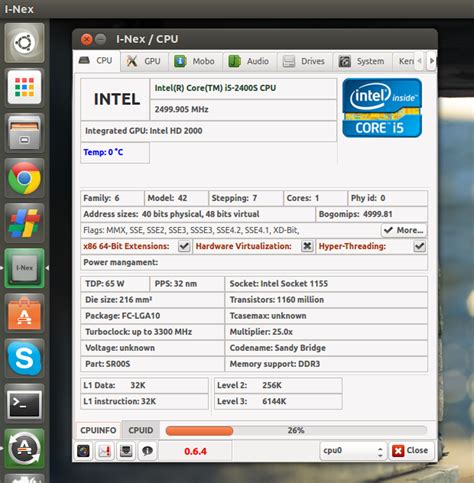Open the Audio tab
The height and width of the screenshot is (483, 474).
tap(249, 61)
